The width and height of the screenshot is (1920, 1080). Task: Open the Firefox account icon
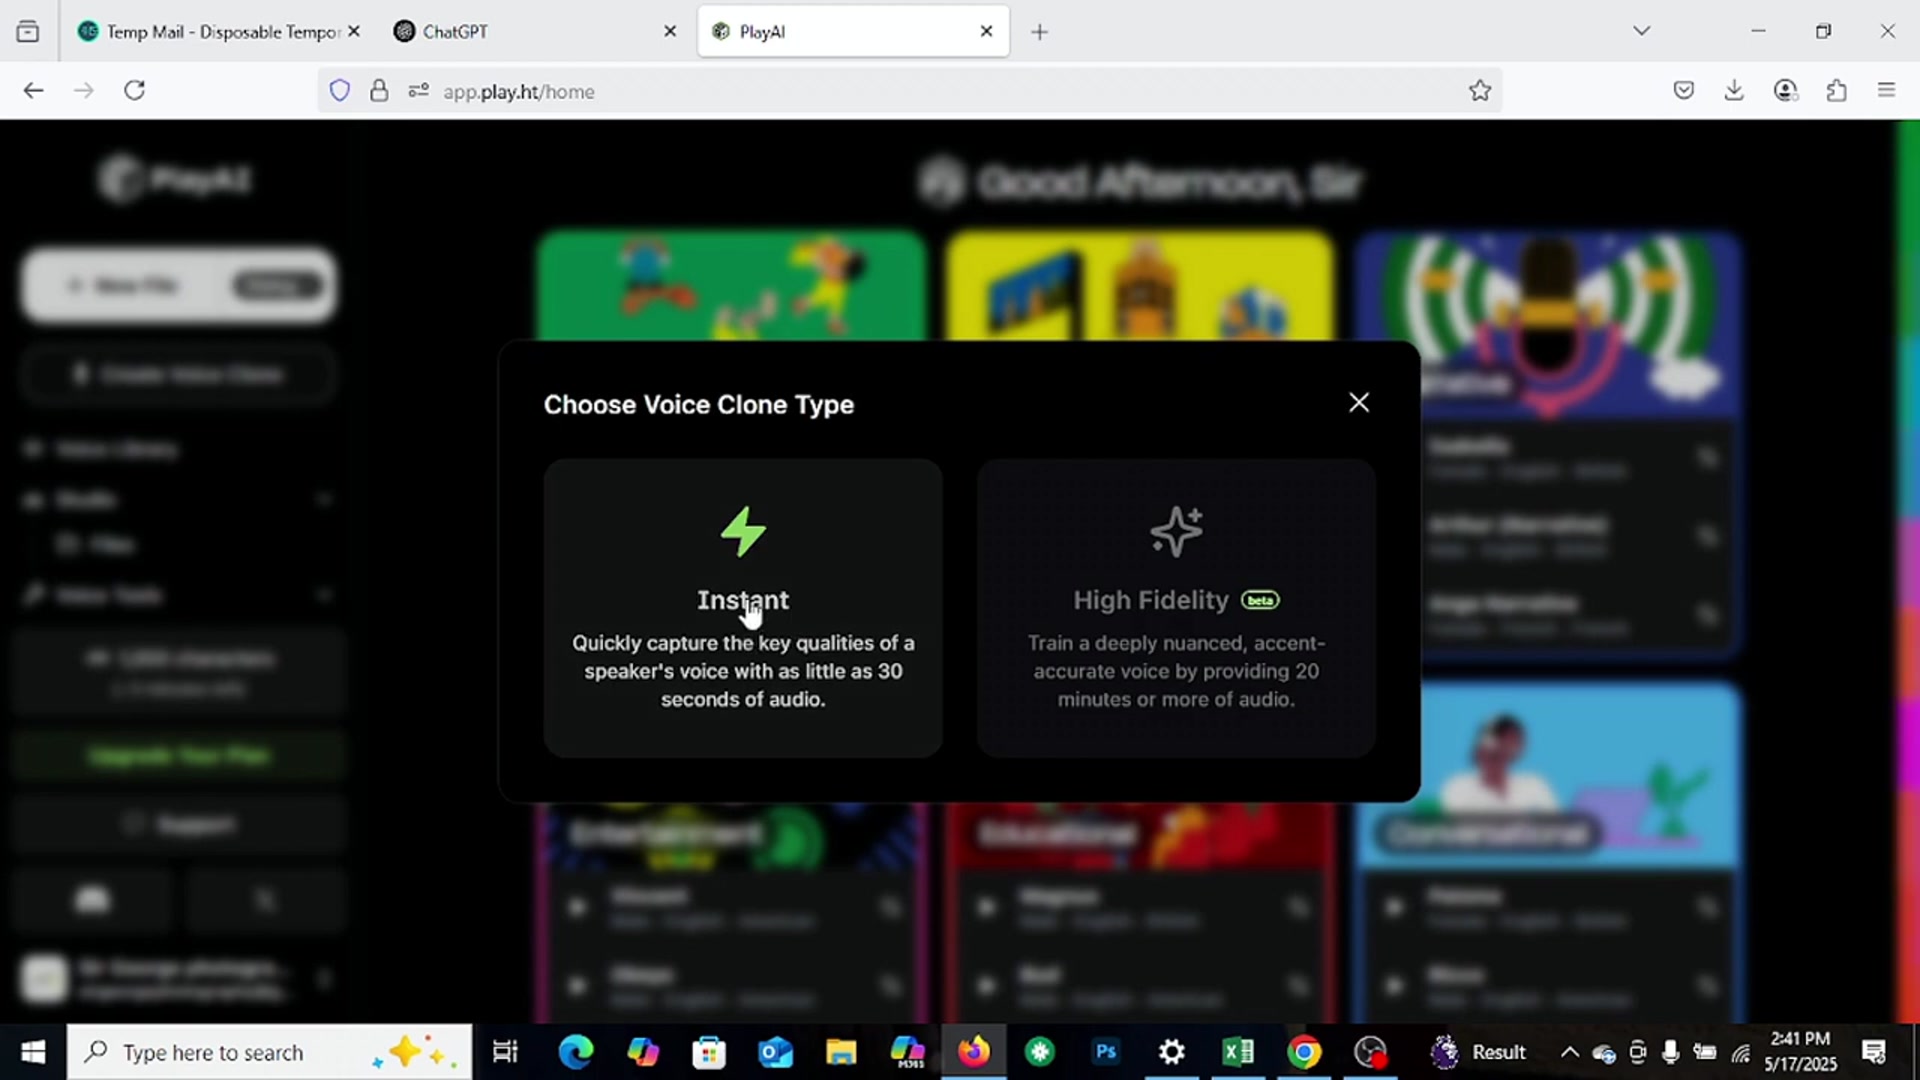[x=1786, y=91]
